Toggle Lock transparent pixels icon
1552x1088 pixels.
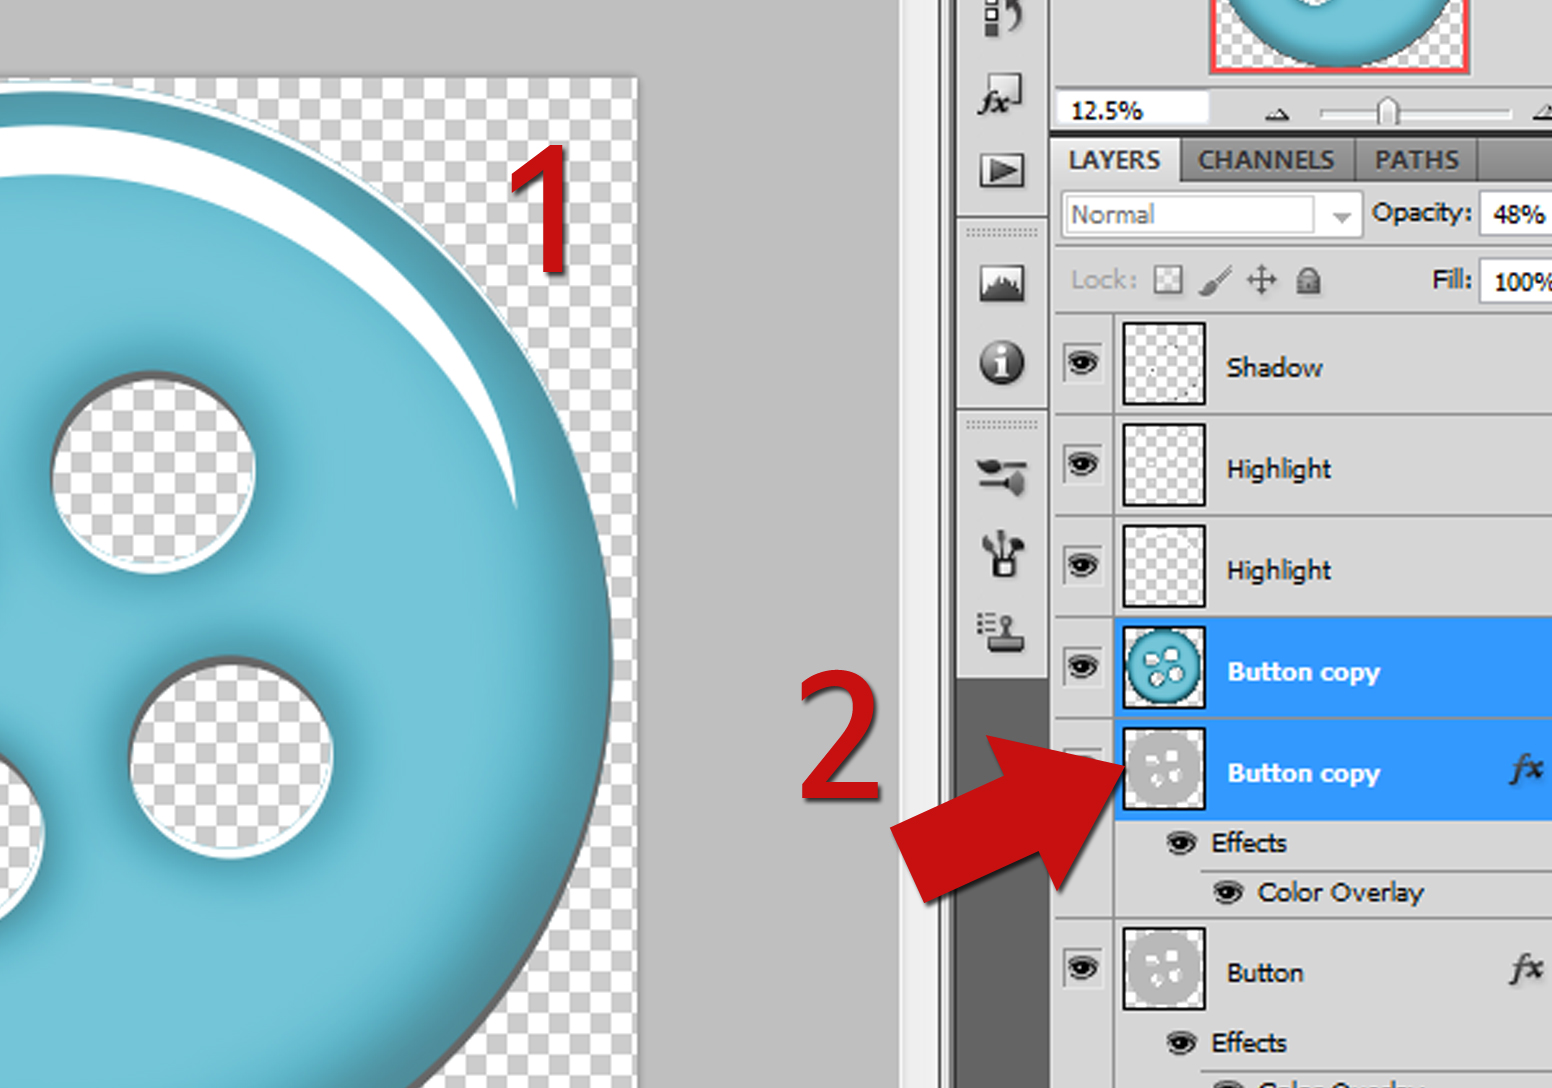[1167, 279]
